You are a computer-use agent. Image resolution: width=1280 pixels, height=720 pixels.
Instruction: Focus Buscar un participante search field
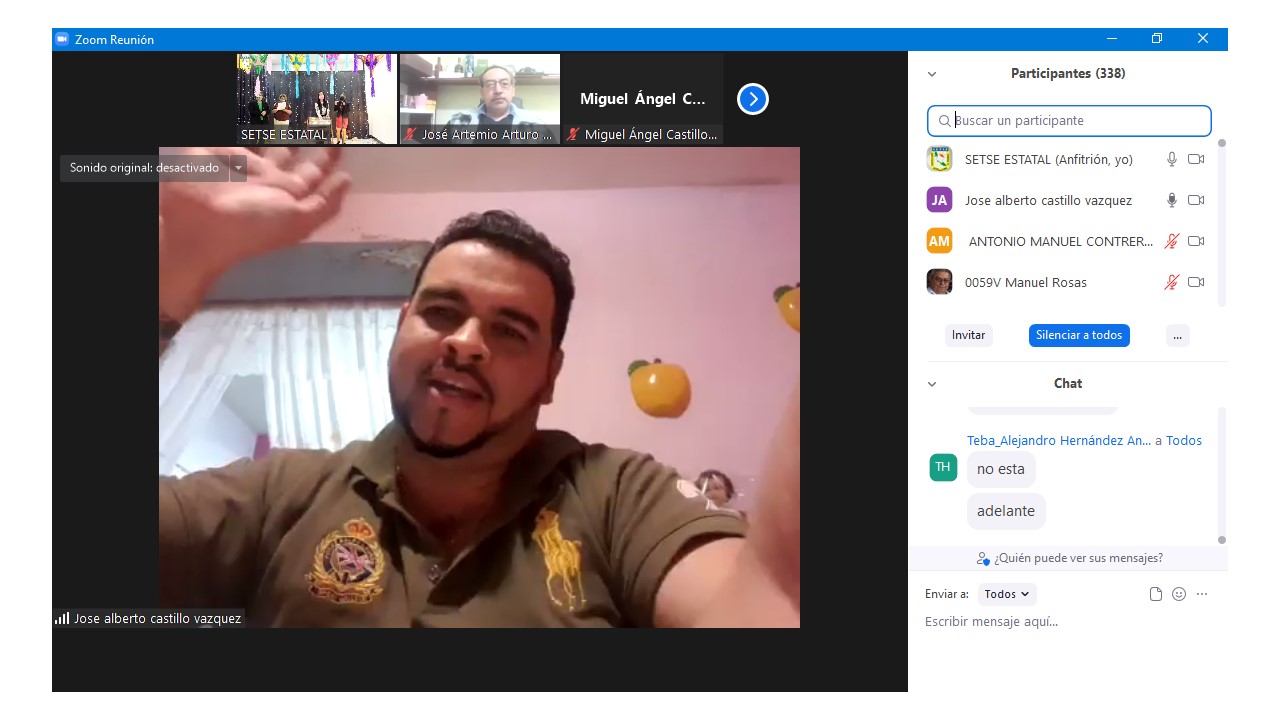(x=1069, y=121)
